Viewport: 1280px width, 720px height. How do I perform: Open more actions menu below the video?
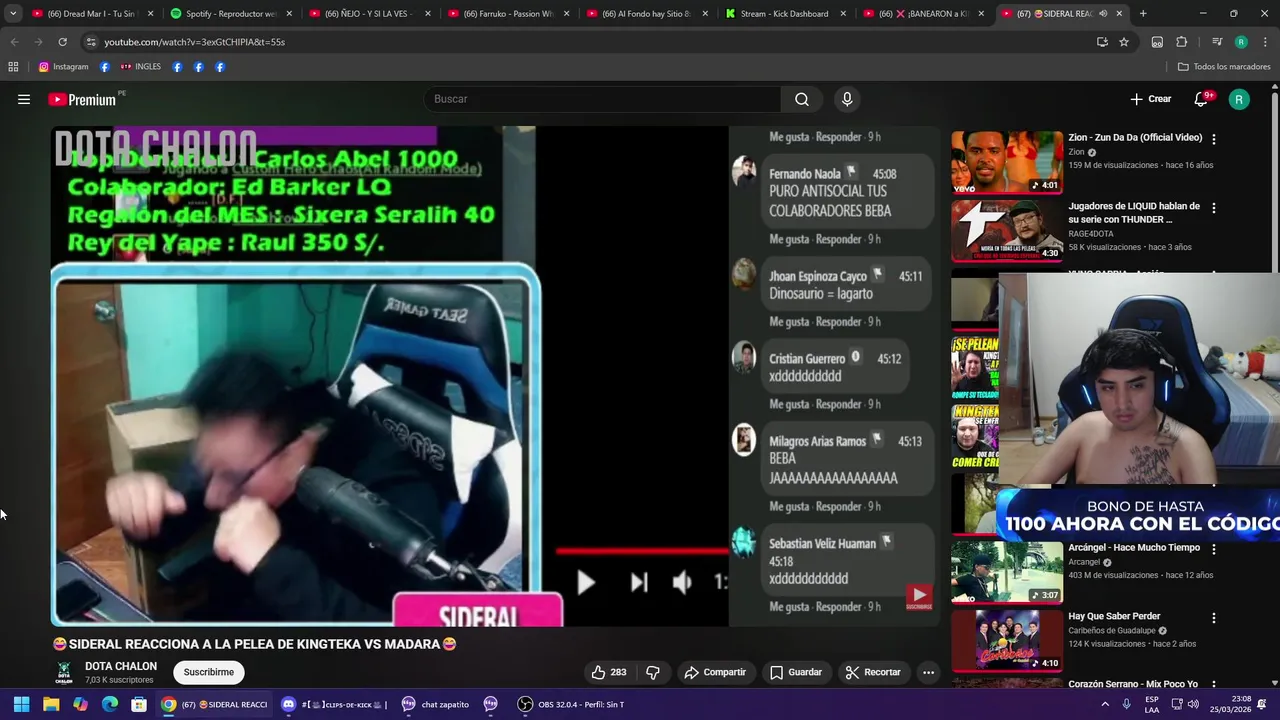928,672
